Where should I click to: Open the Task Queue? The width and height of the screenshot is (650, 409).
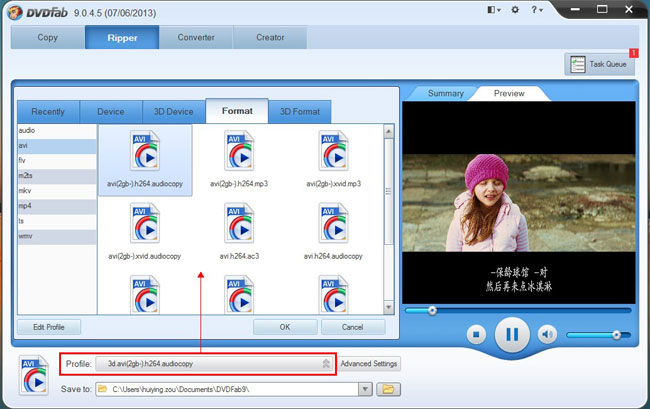tap(599, 64)
